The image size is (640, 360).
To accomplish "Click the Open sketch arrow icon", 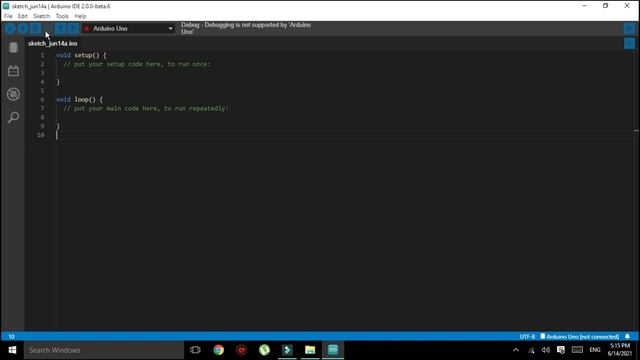I will click(x=60, y=28).
